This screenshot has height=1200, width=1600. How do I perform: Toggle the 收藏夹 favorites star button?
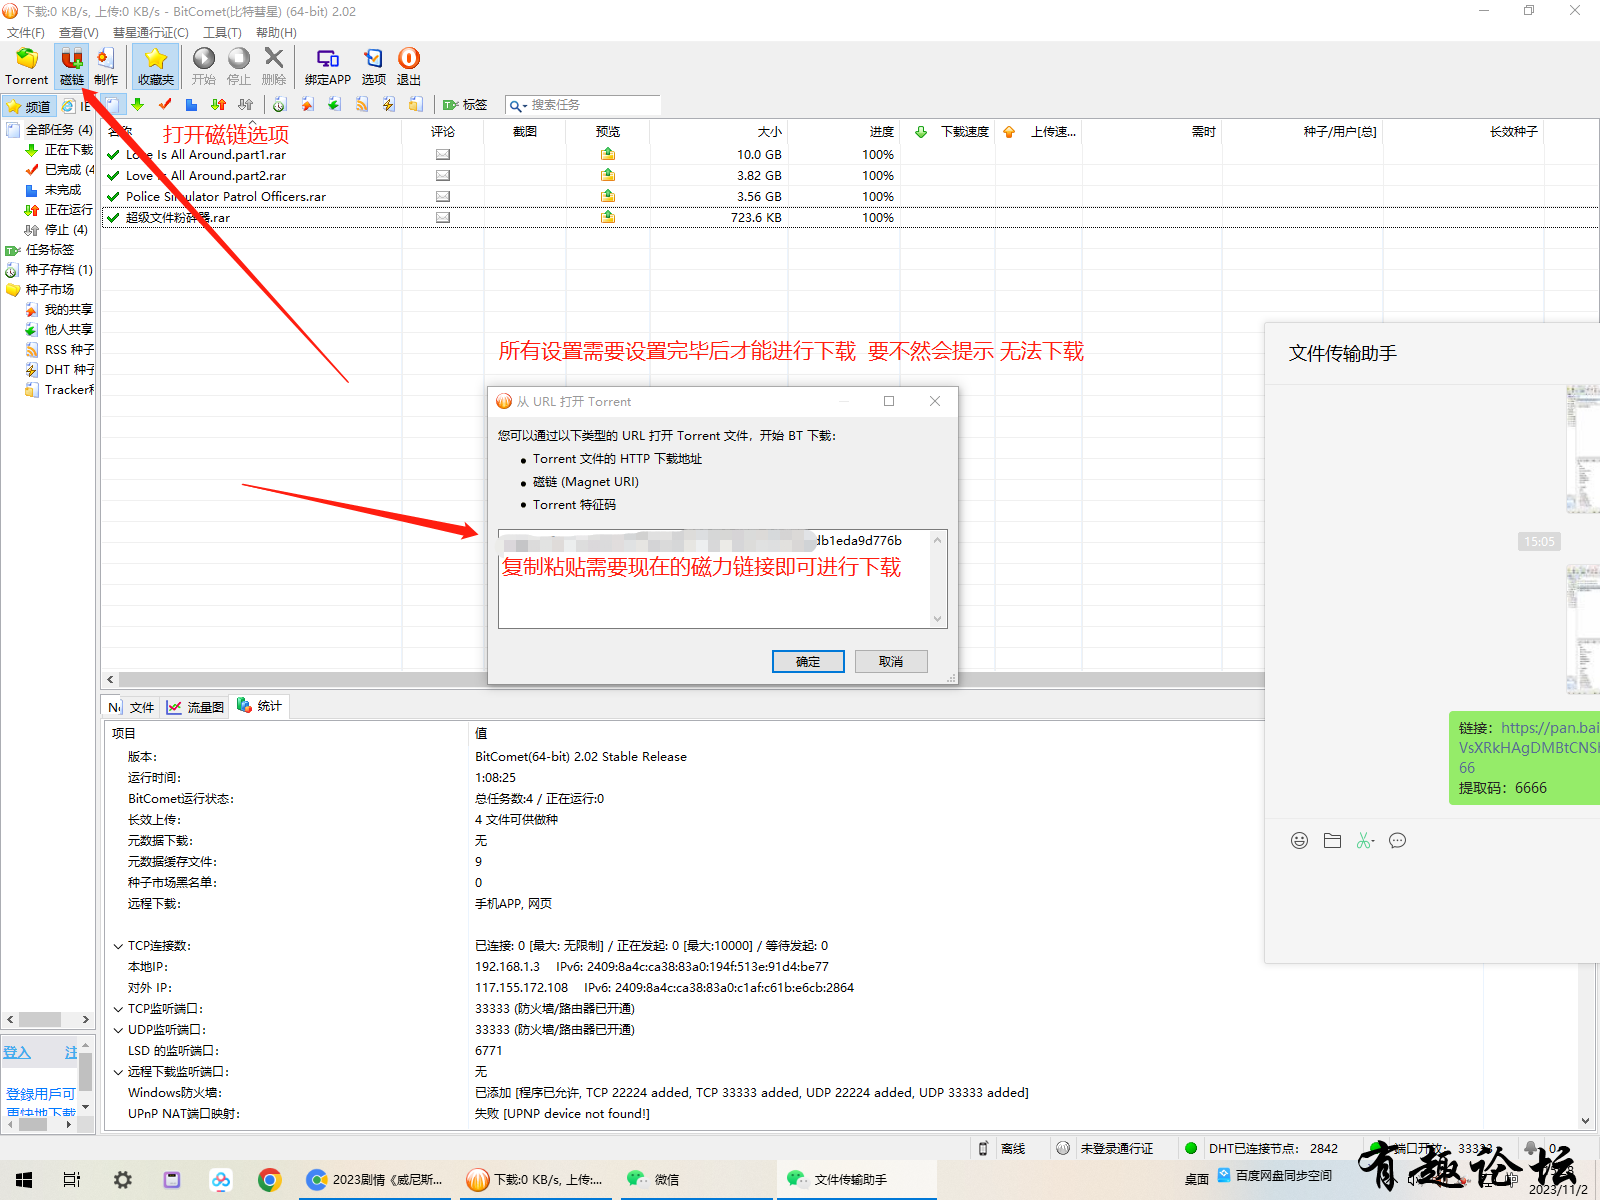pos(156,66)
